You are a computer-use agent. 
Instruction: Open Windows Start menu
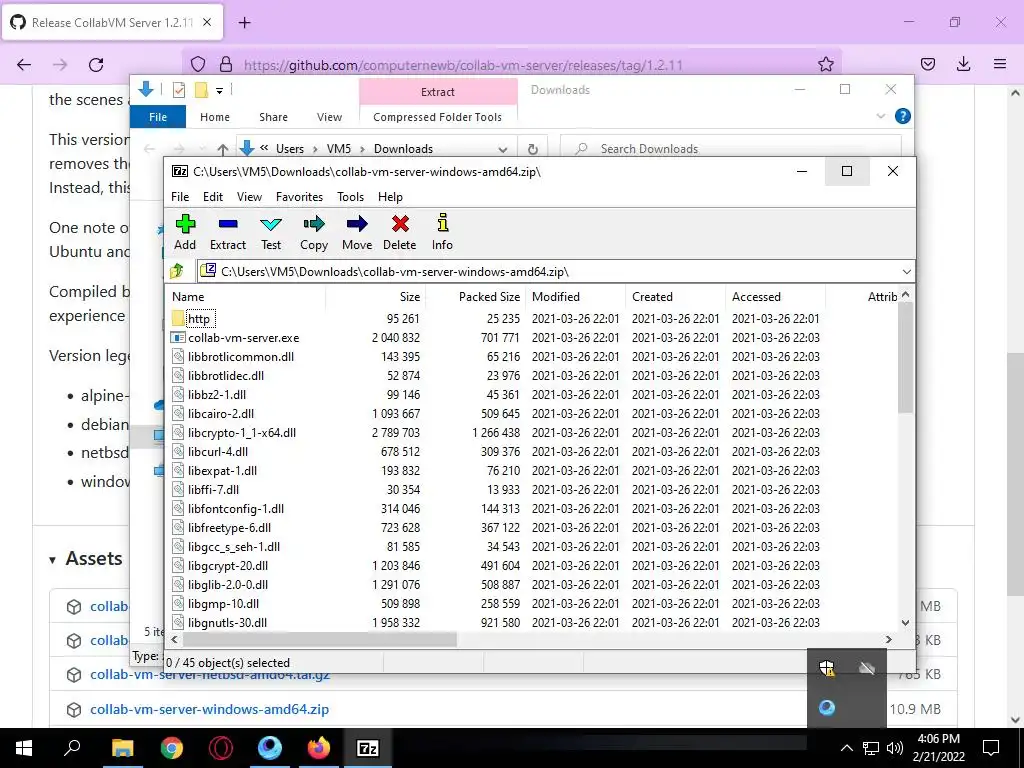coord(24,748)
